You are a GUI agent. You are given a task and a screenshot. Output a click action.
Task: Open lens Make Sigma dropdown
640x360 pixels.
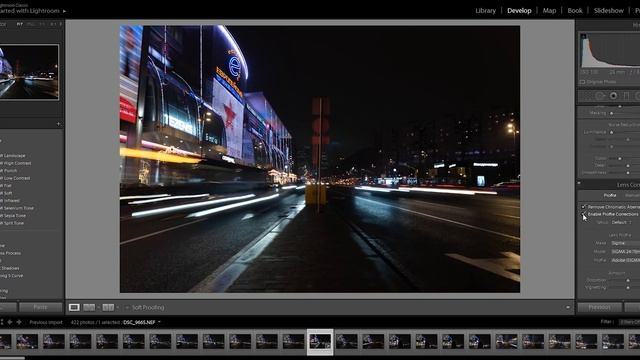click(x=625, y=243)
